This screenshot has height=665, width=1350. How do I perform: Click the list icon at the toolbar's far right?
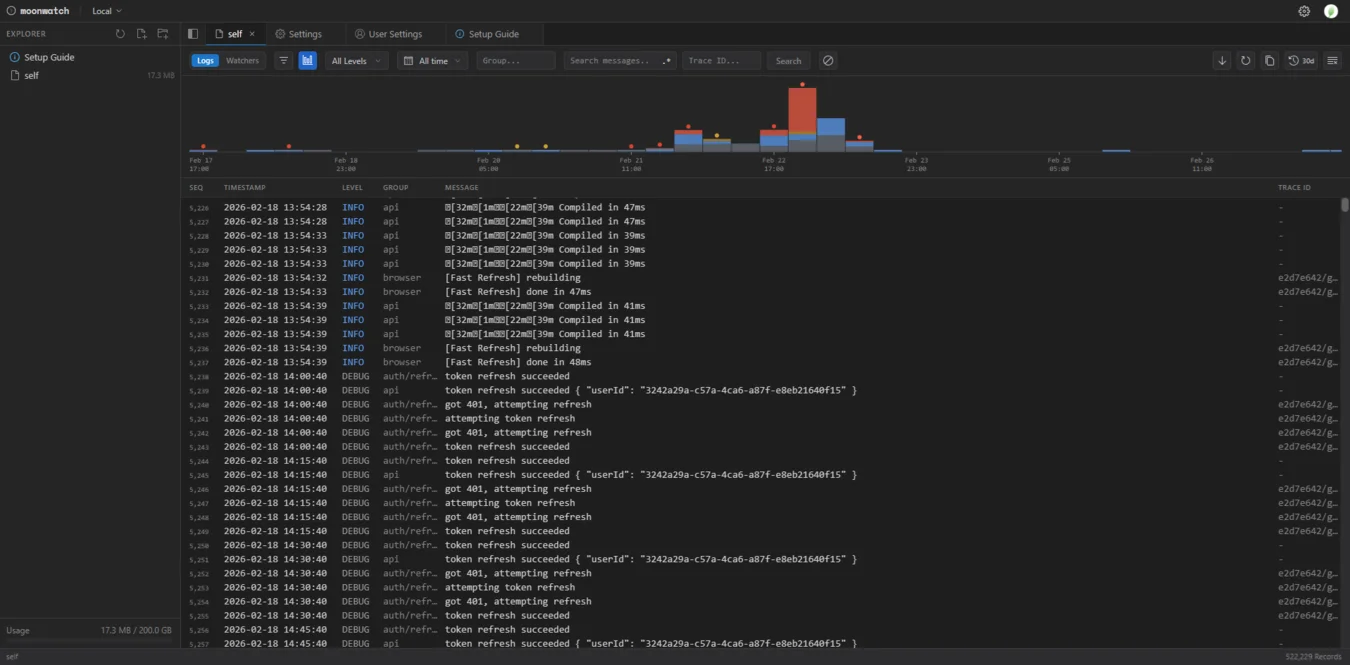click(1331, 60)
